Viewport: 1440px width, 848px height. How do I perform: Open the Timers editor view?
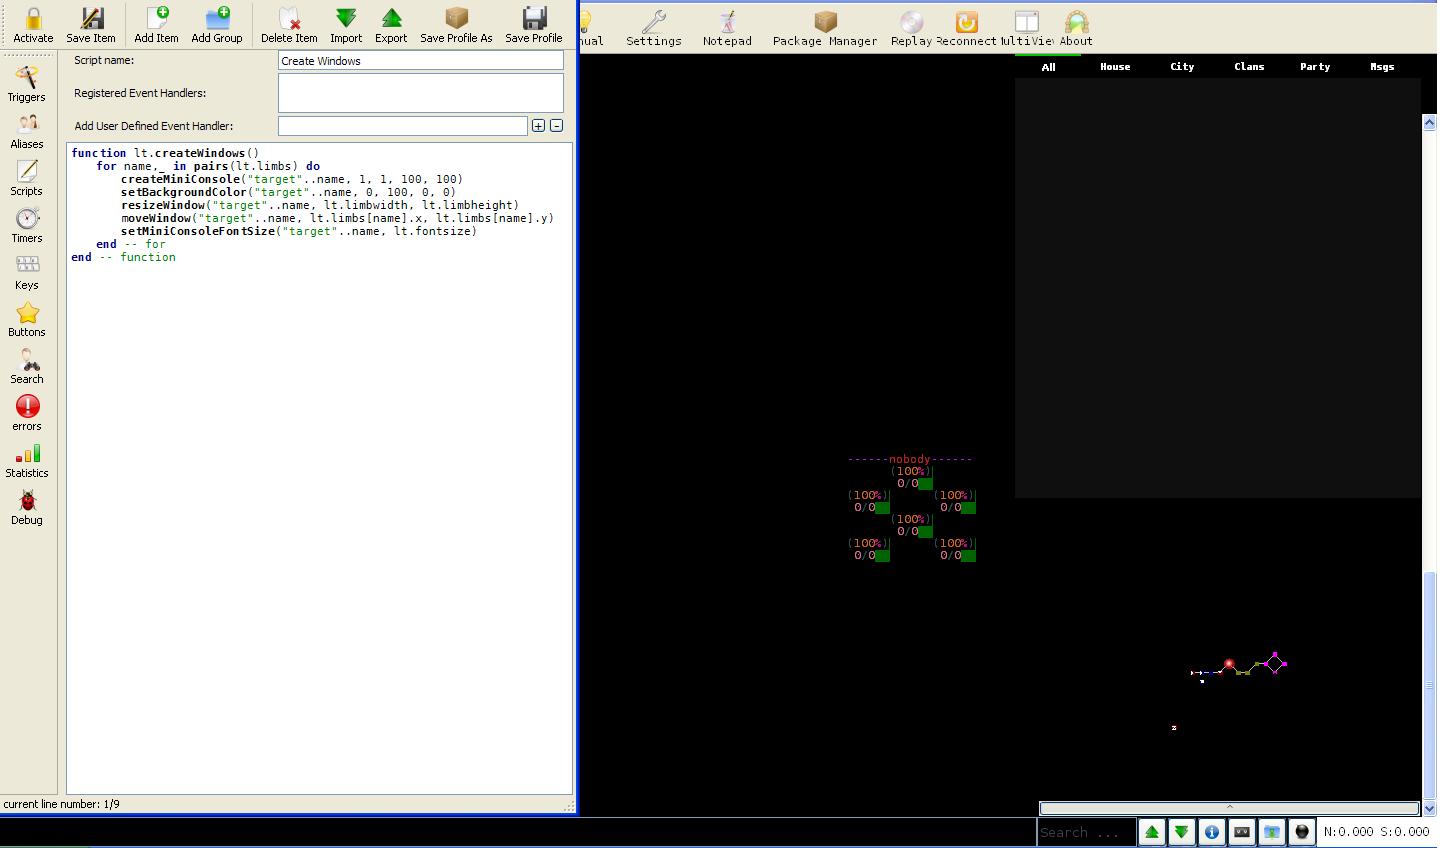coord(27,225)
